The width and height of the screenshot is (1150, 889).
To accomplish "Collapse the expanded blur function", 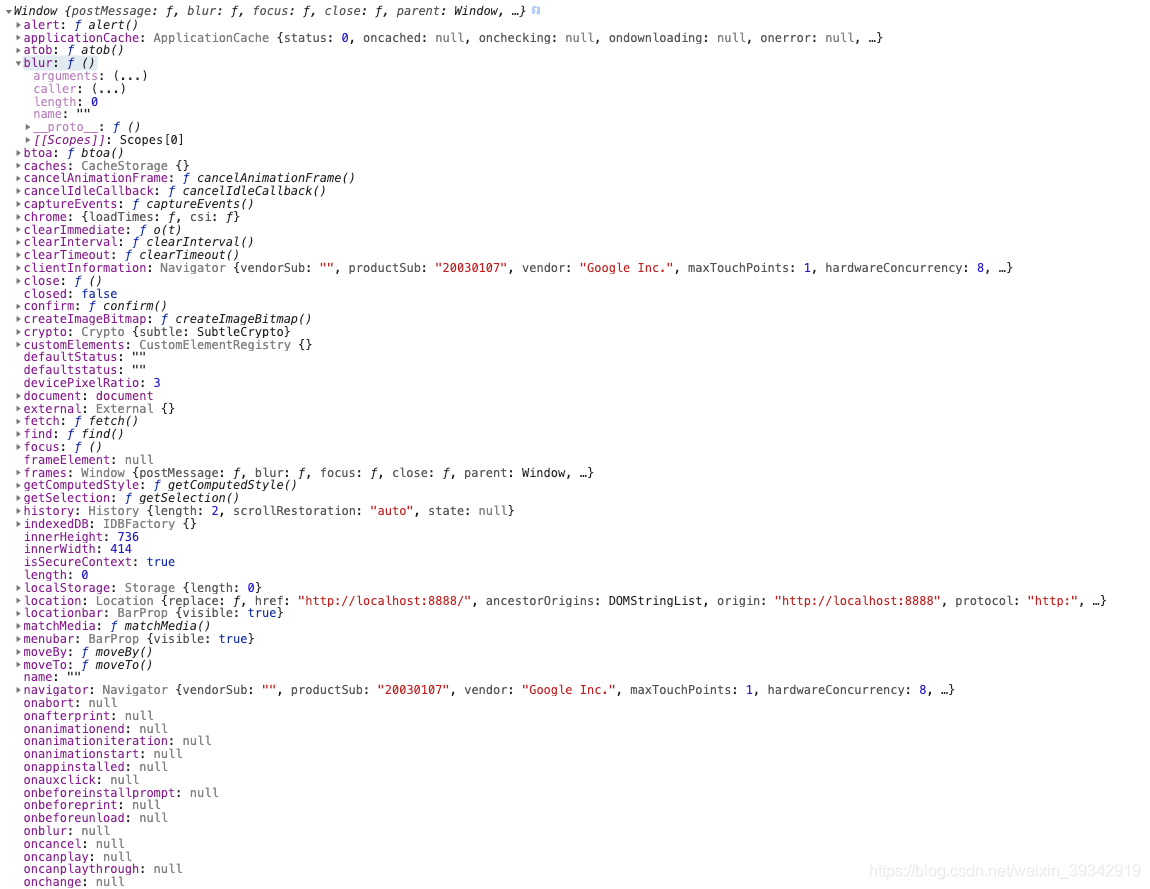I will point(18,63).
